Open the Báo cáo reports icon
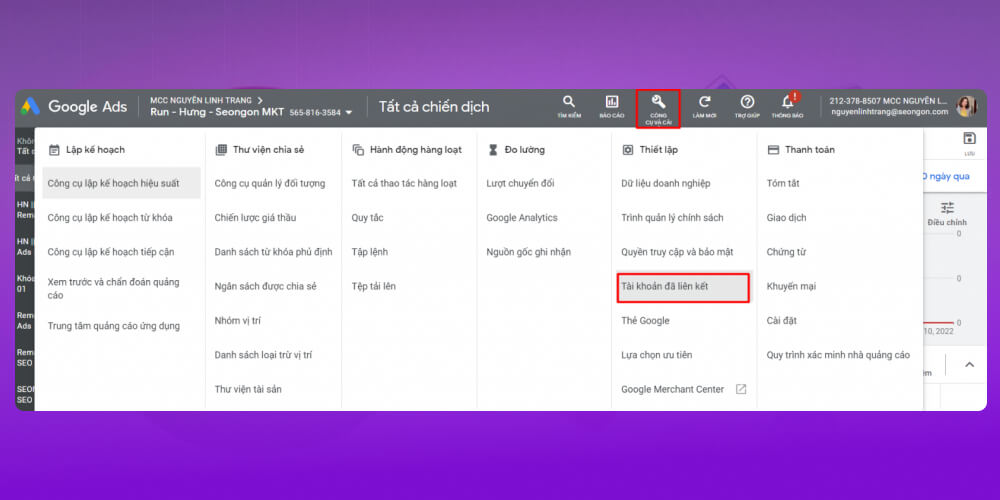 [611, 105]
